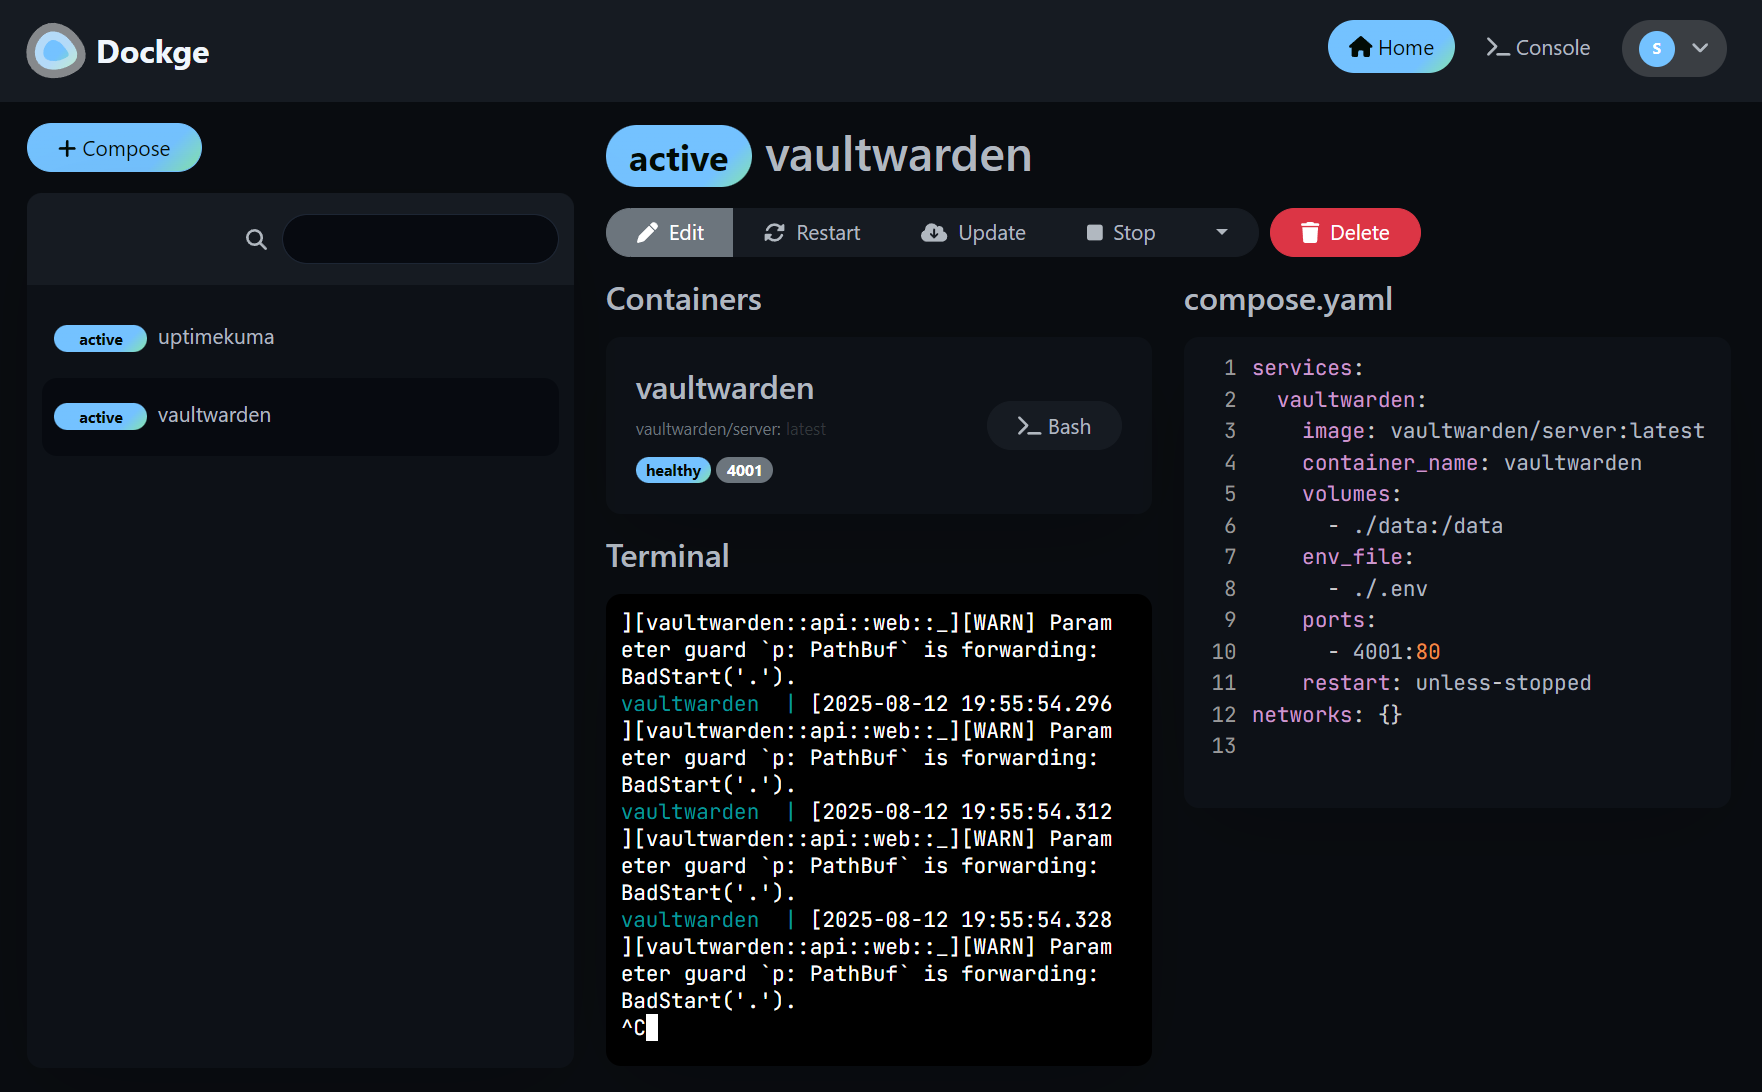Click the Containers heading

click(684, 299)
